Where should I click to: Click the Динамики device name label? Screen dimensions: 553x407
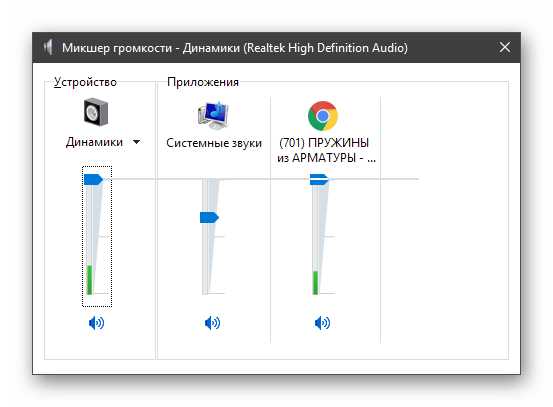(x=94, y=142)
